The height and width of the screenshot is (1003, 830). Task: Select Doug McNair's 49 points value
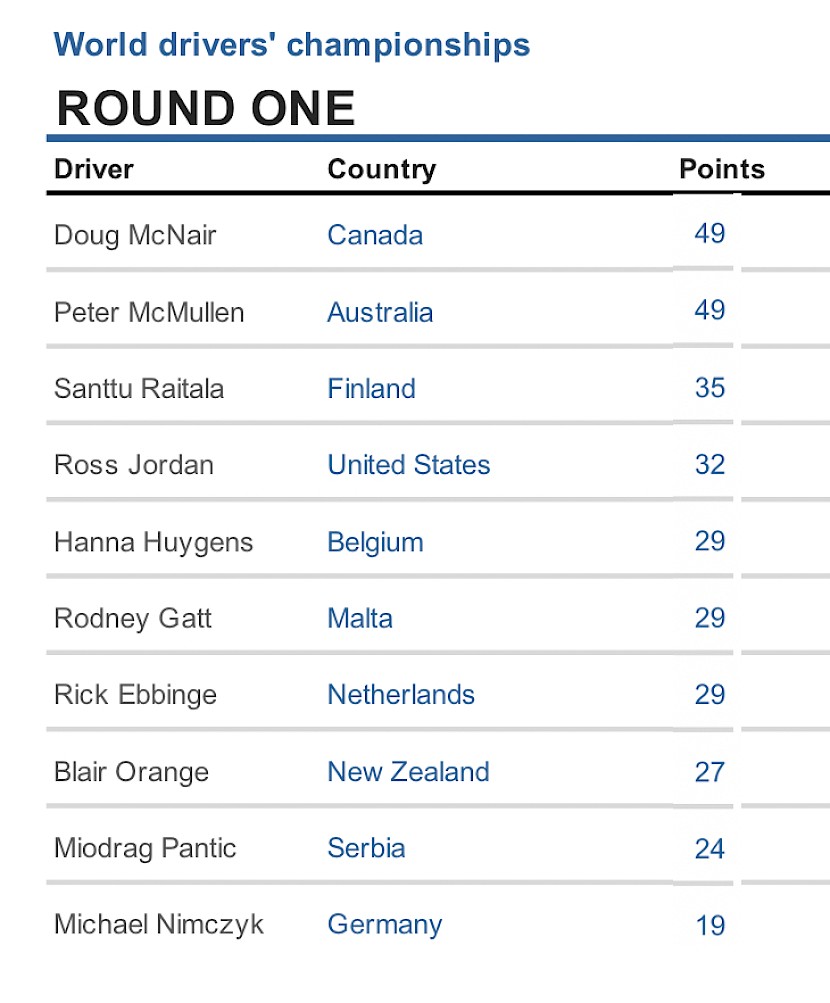pyautogui.click(x=710, y=233)
